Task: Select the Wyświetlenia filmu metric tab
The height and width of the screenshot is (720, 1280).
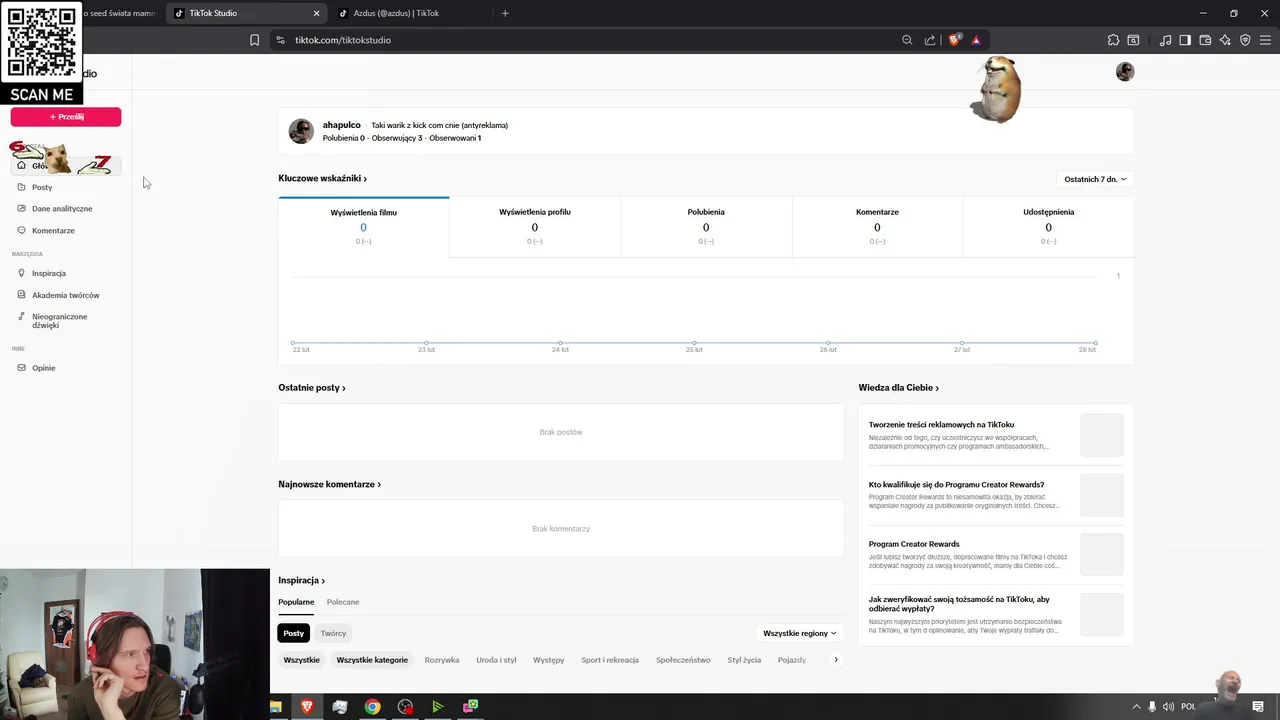Action: (x=364, y=227)
